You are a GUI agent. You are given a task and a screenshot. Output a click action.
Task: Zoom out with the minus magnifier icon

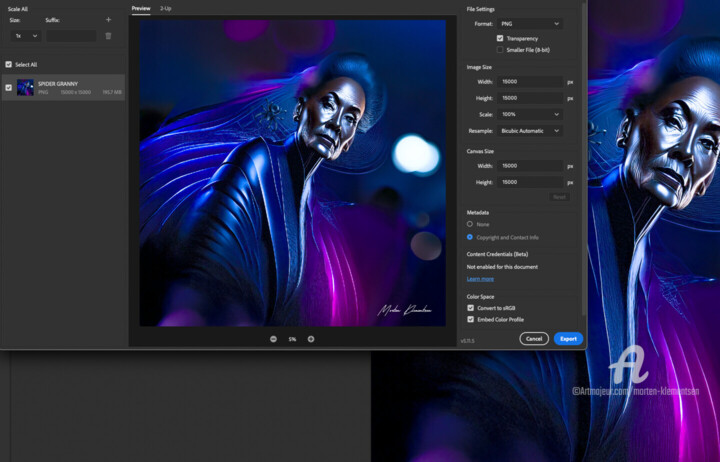coord(273,339)
